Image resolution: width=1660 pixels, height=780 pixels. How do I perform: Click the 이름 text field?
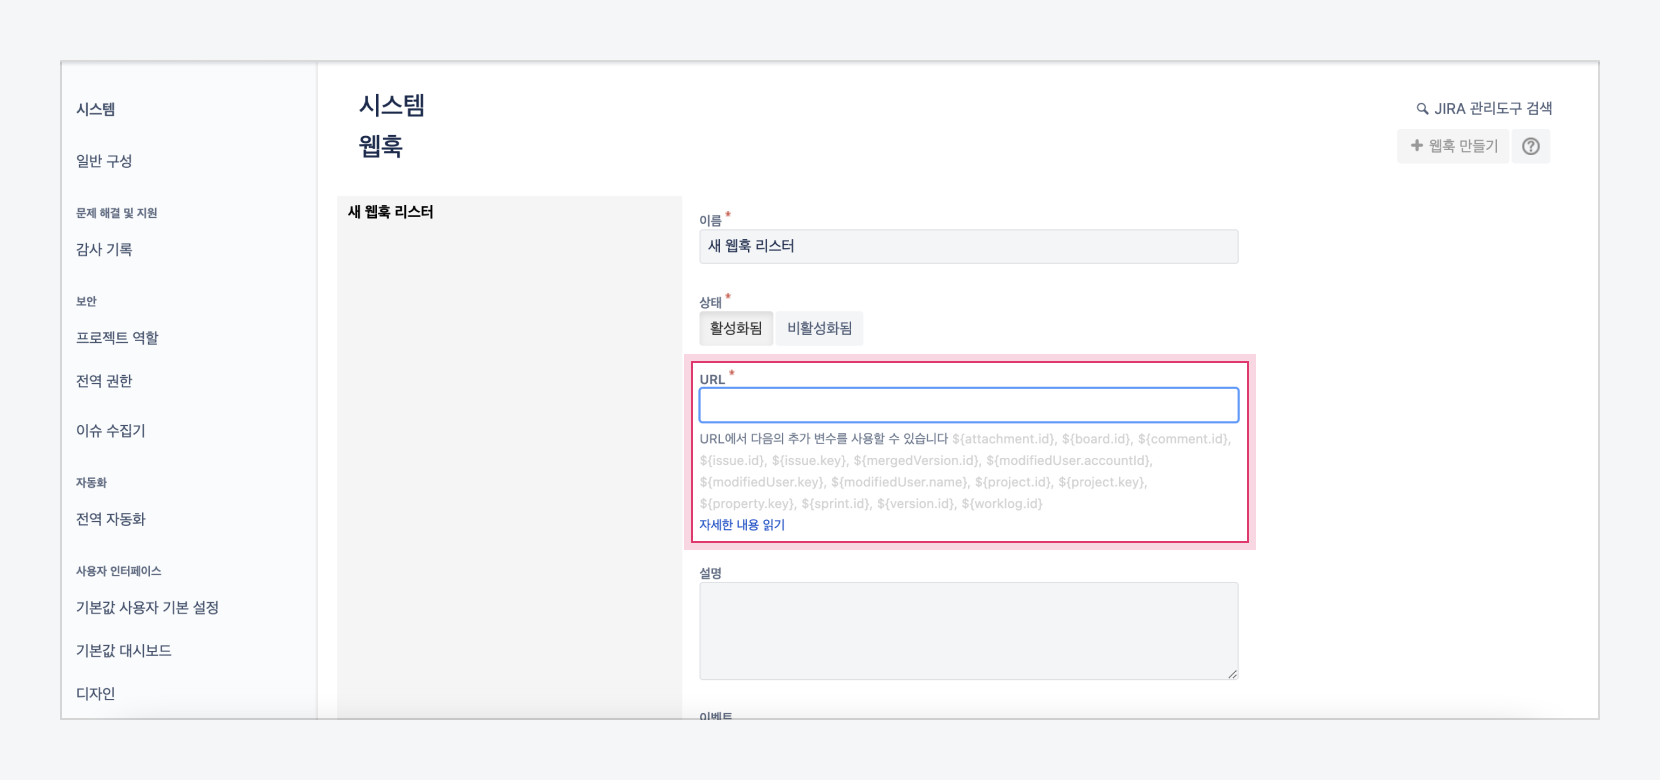tap(968, 246)
